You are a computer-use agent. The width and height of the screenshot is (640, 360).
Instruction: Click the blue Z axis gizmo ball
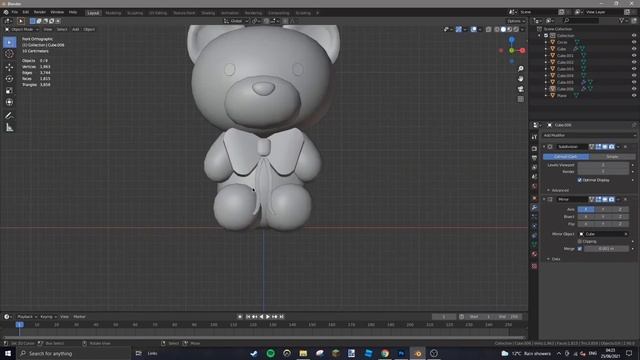tap(512, 40)
